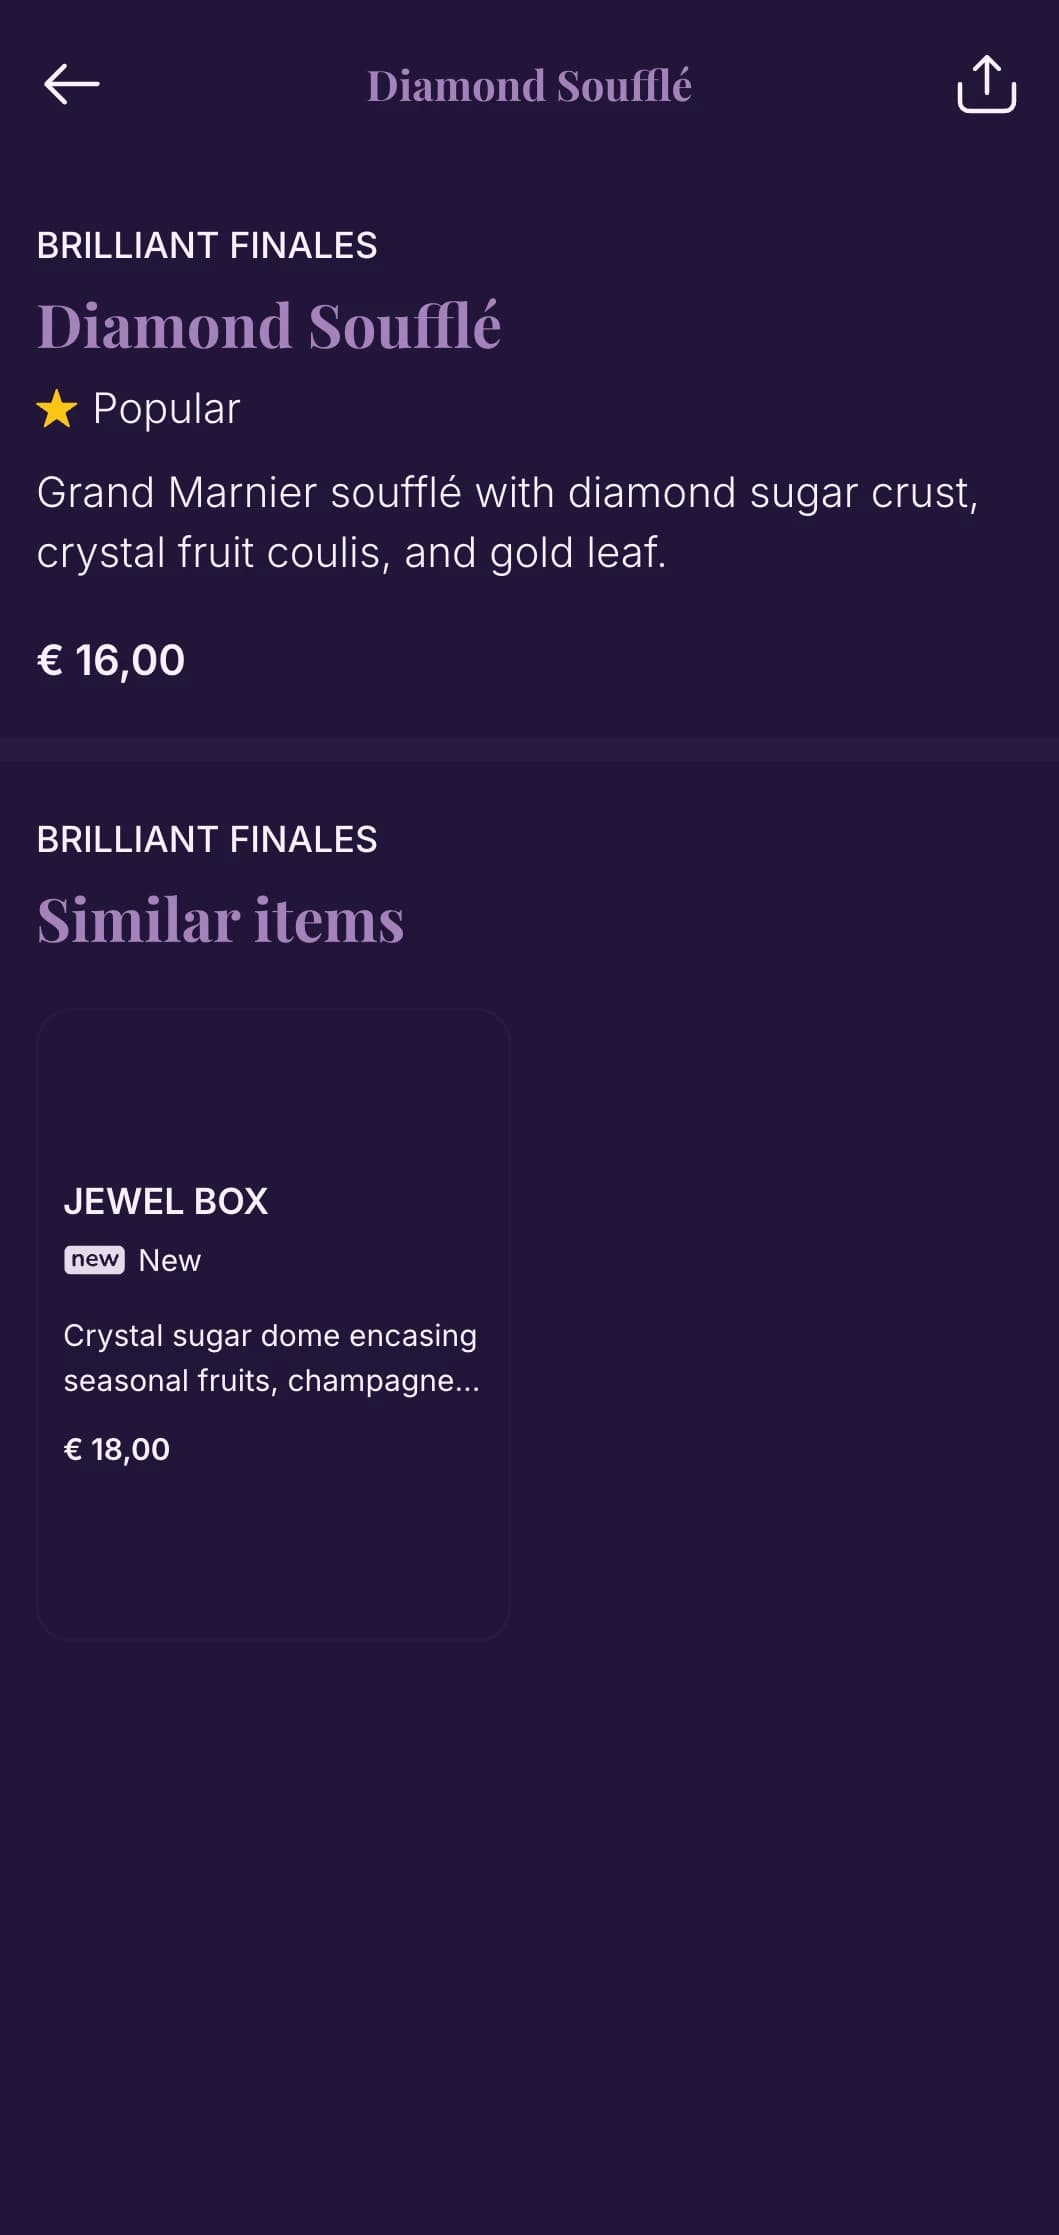This screenshot has width=1059, height=2235.
Task: Click the Popular label text
Action: click(167, 409)
